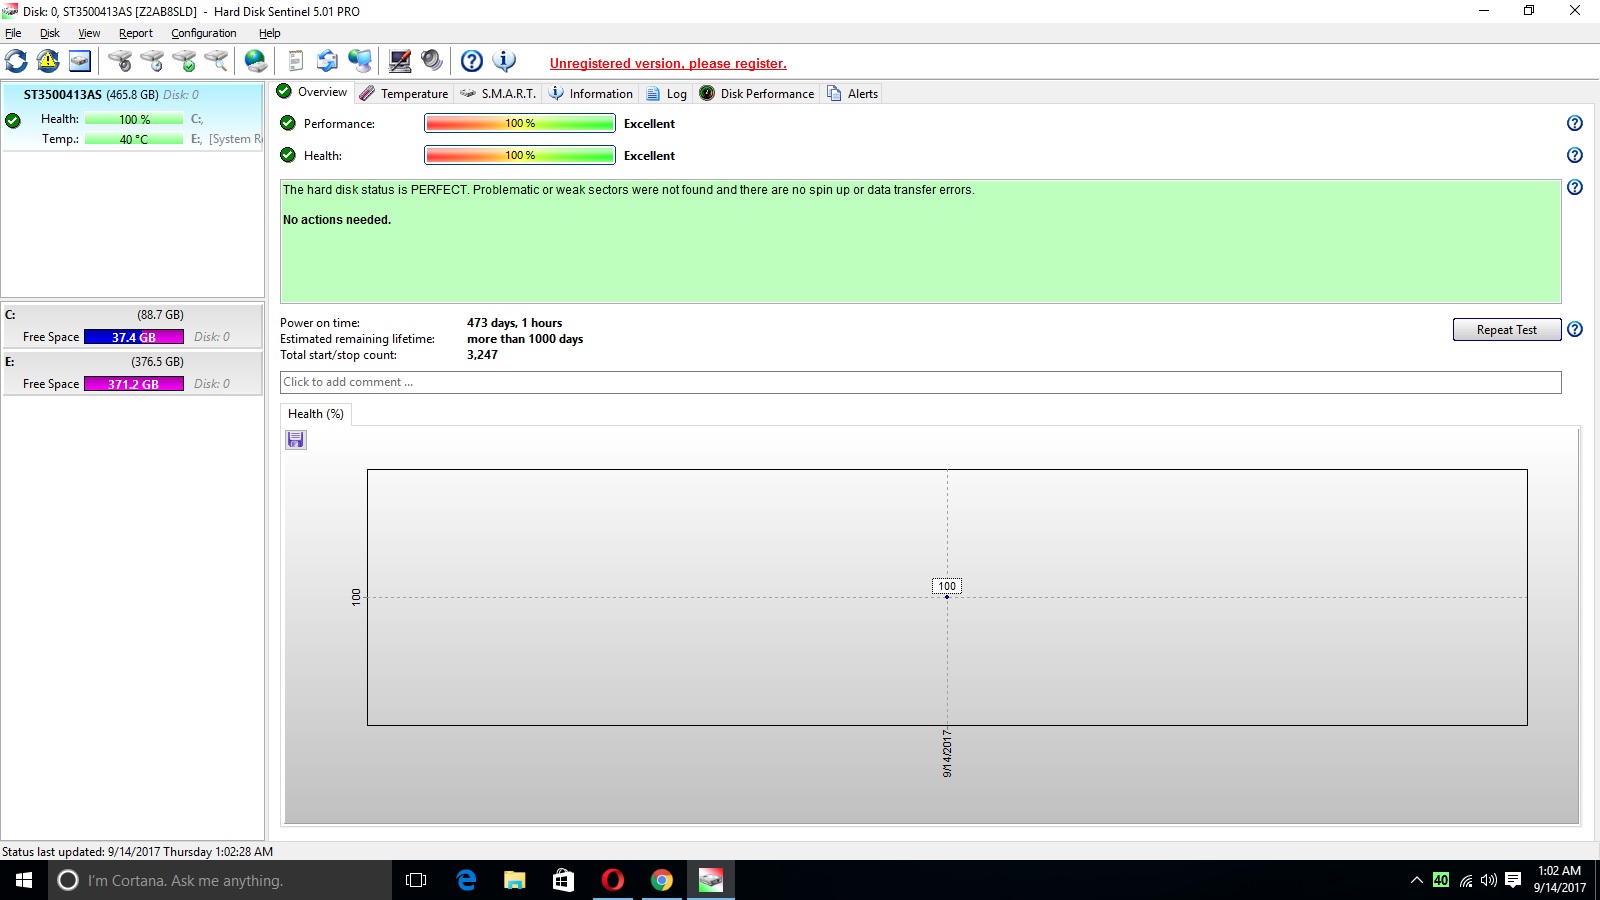Open the Disk Performance tab
The width and height of the screenshot is (1600, 900).
[x=757, y=93]
